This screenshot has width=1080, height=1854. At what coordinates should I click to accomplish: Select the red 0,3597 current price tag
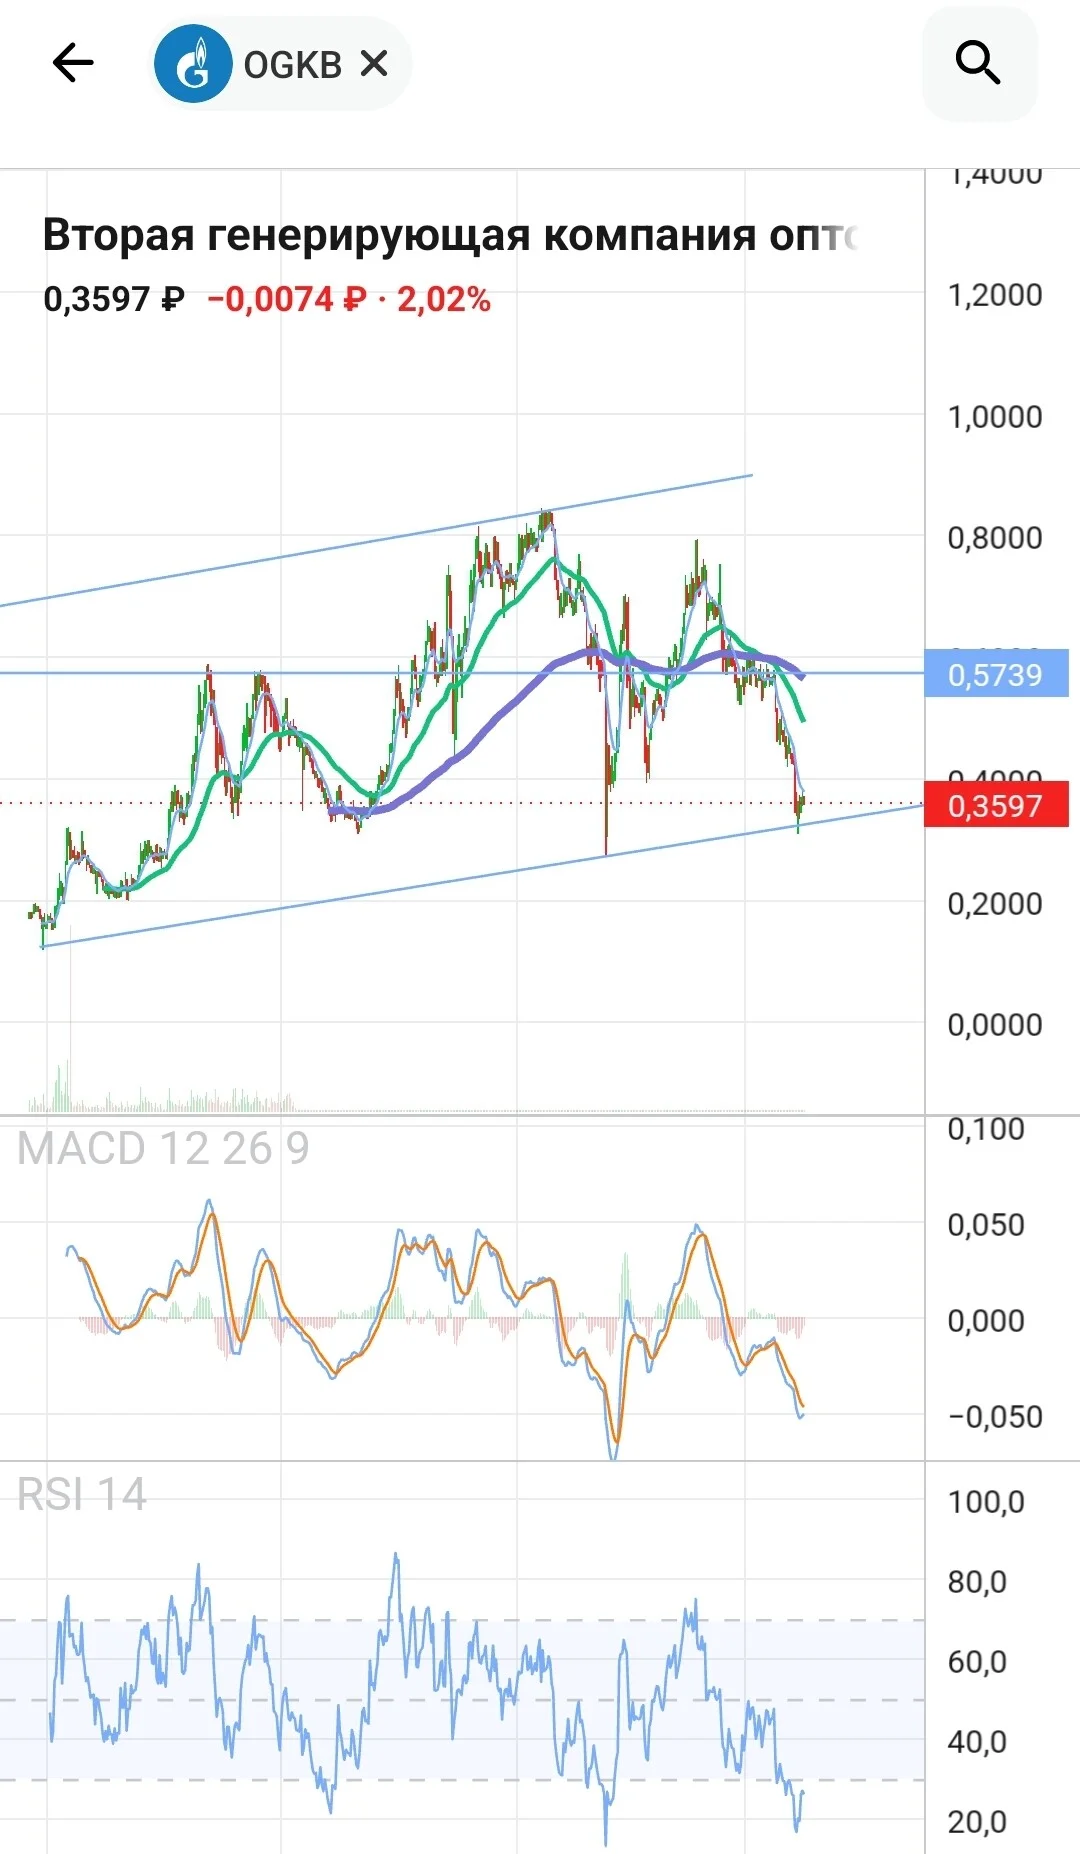[x=996, y=805]
